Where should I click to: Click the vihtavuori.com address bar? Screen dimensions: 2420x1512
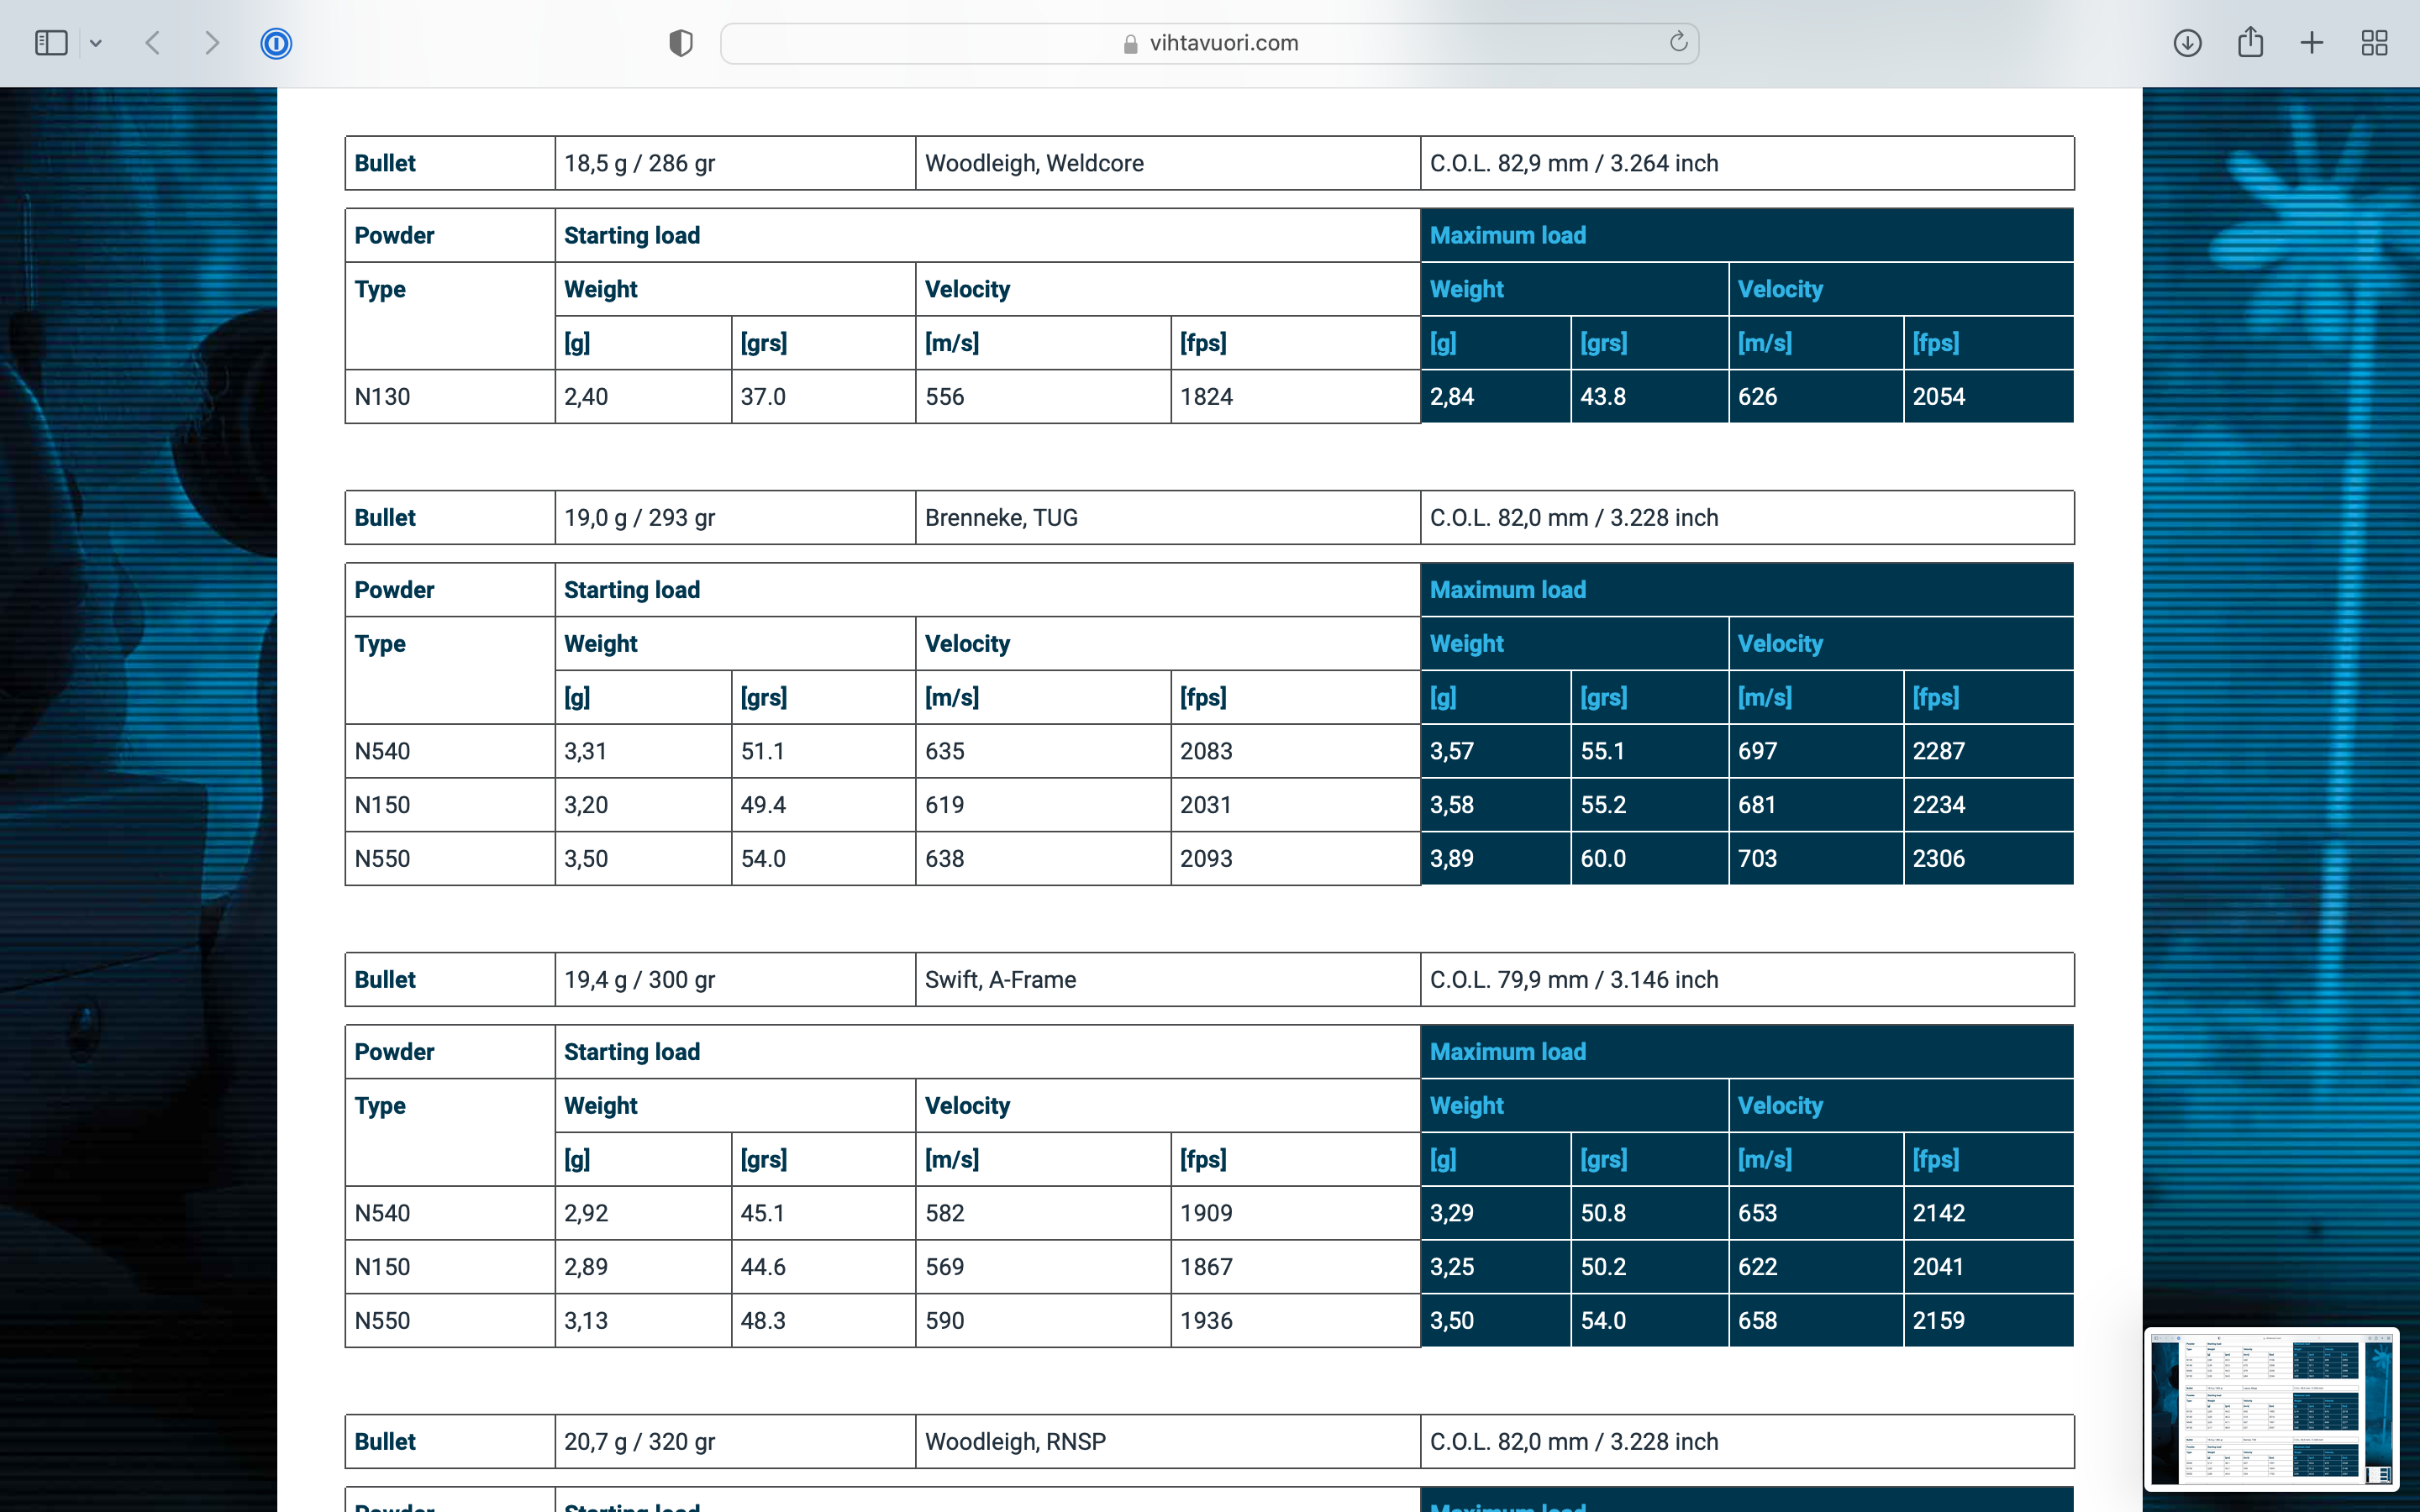[1209, 43]
